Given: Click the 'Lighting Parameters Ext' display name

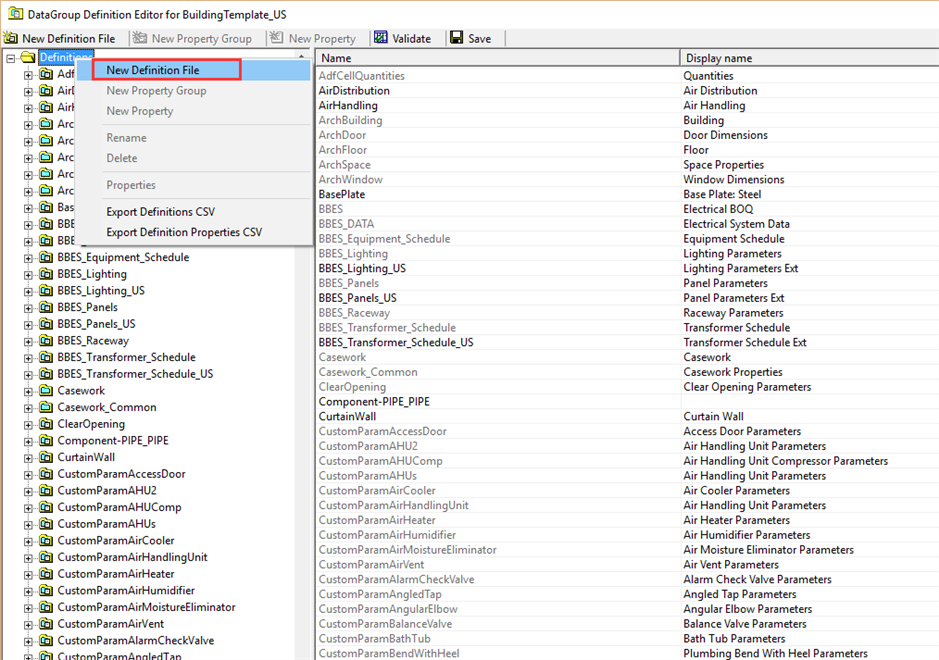Looking at the screenshot, I should pos(741,268).
